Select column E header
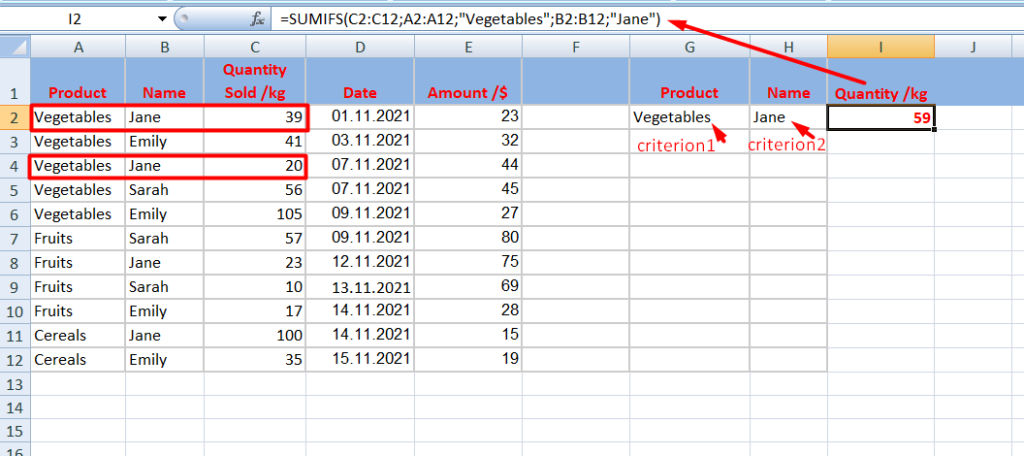The width and height of the screenshot is (1024, 456). click(468, 47)
